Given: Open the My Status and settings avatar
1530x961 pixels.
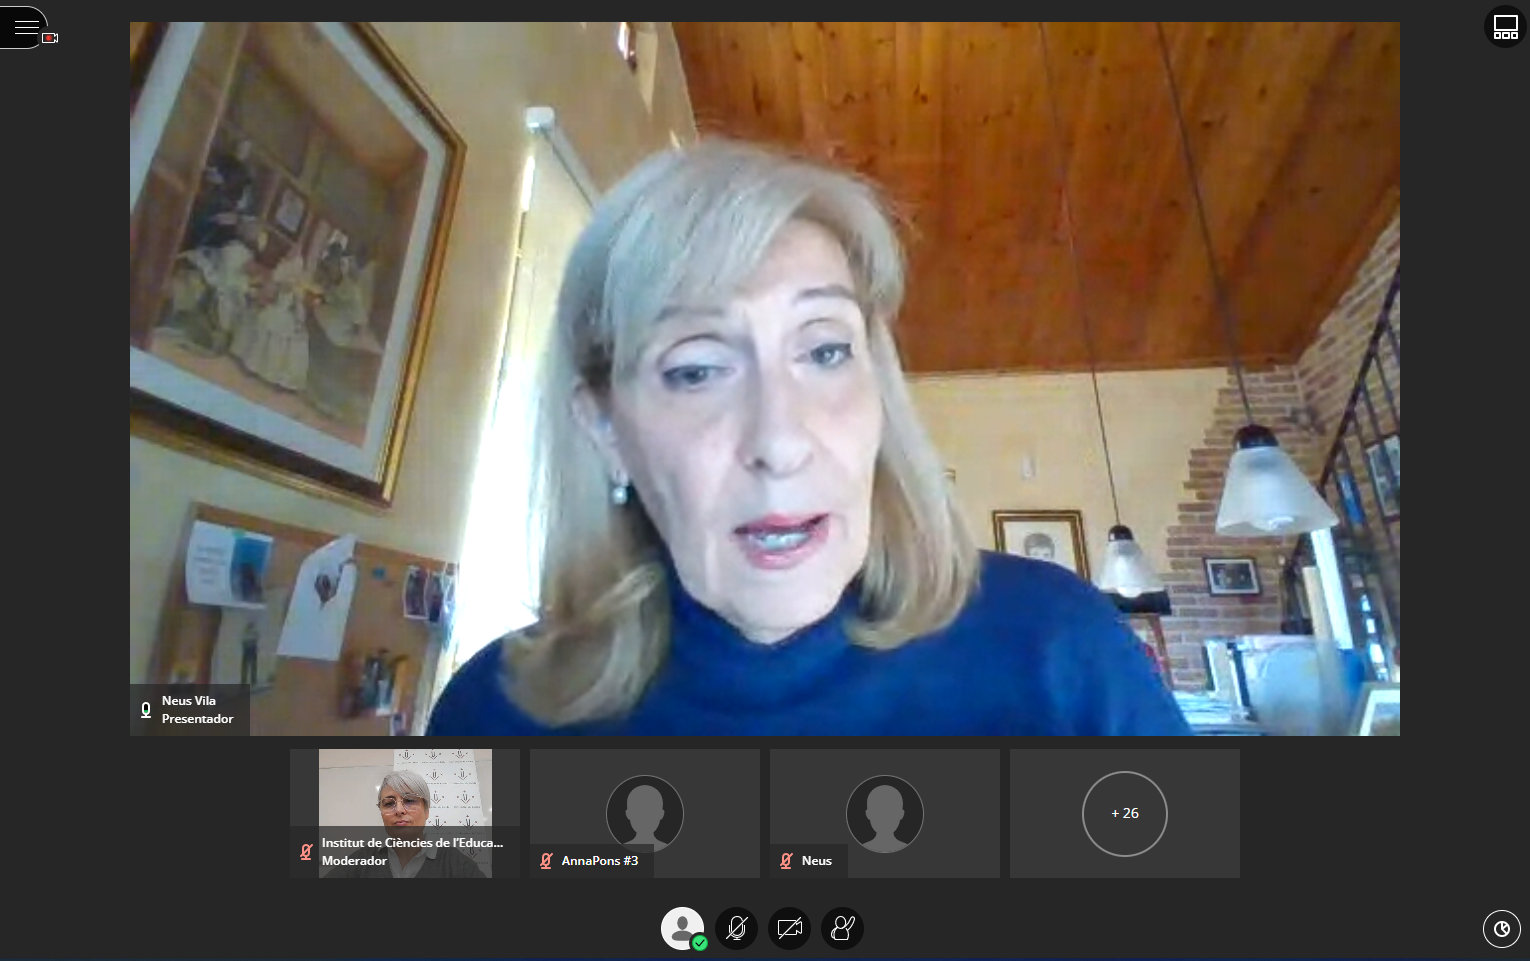Looking at the screenshot, I should [x=683, y=928].
